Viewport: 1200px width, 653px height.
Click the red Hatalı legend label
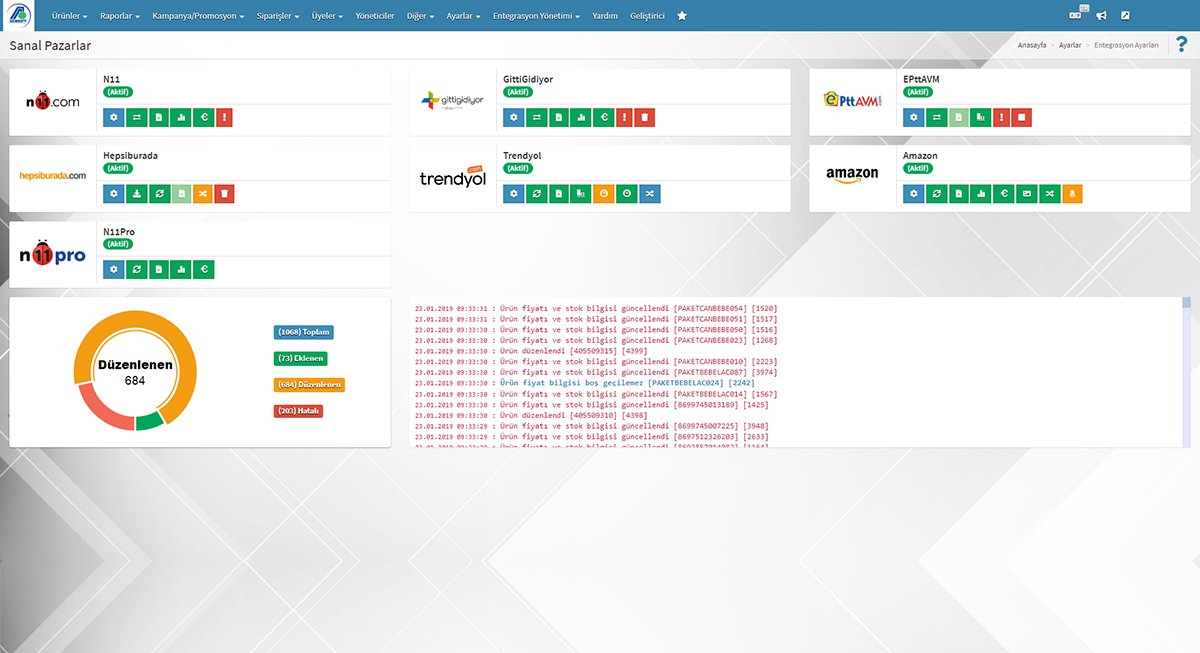pyautogui.click(x=298, y=411)
